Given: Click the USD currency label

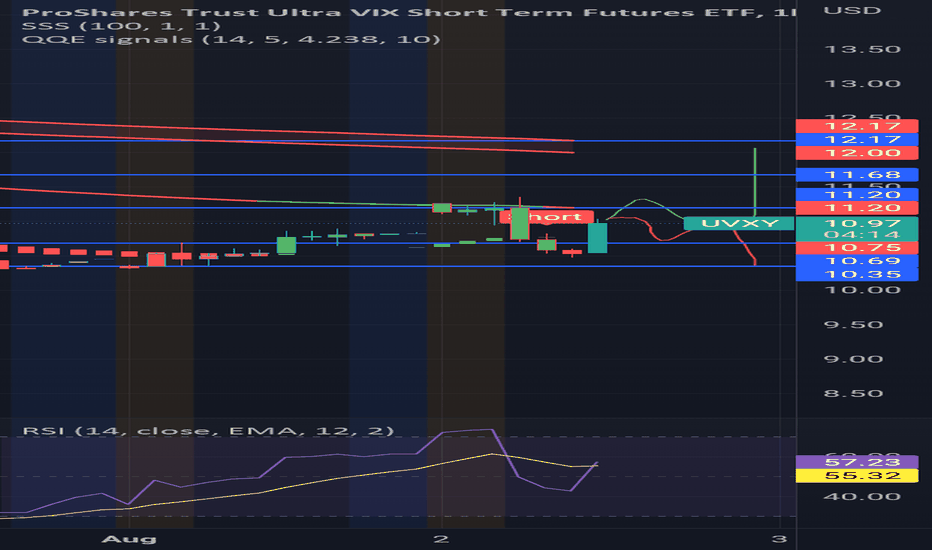Looking at the screenshot, I should [852, 11].
